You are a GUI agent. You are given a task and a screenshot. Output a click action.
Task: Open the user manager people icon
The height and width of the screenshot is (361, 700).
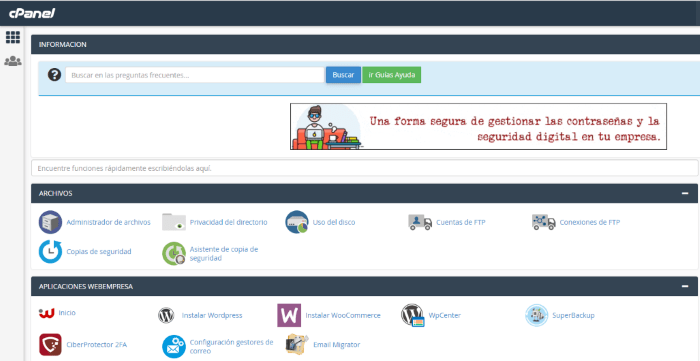tap(13, 61)
